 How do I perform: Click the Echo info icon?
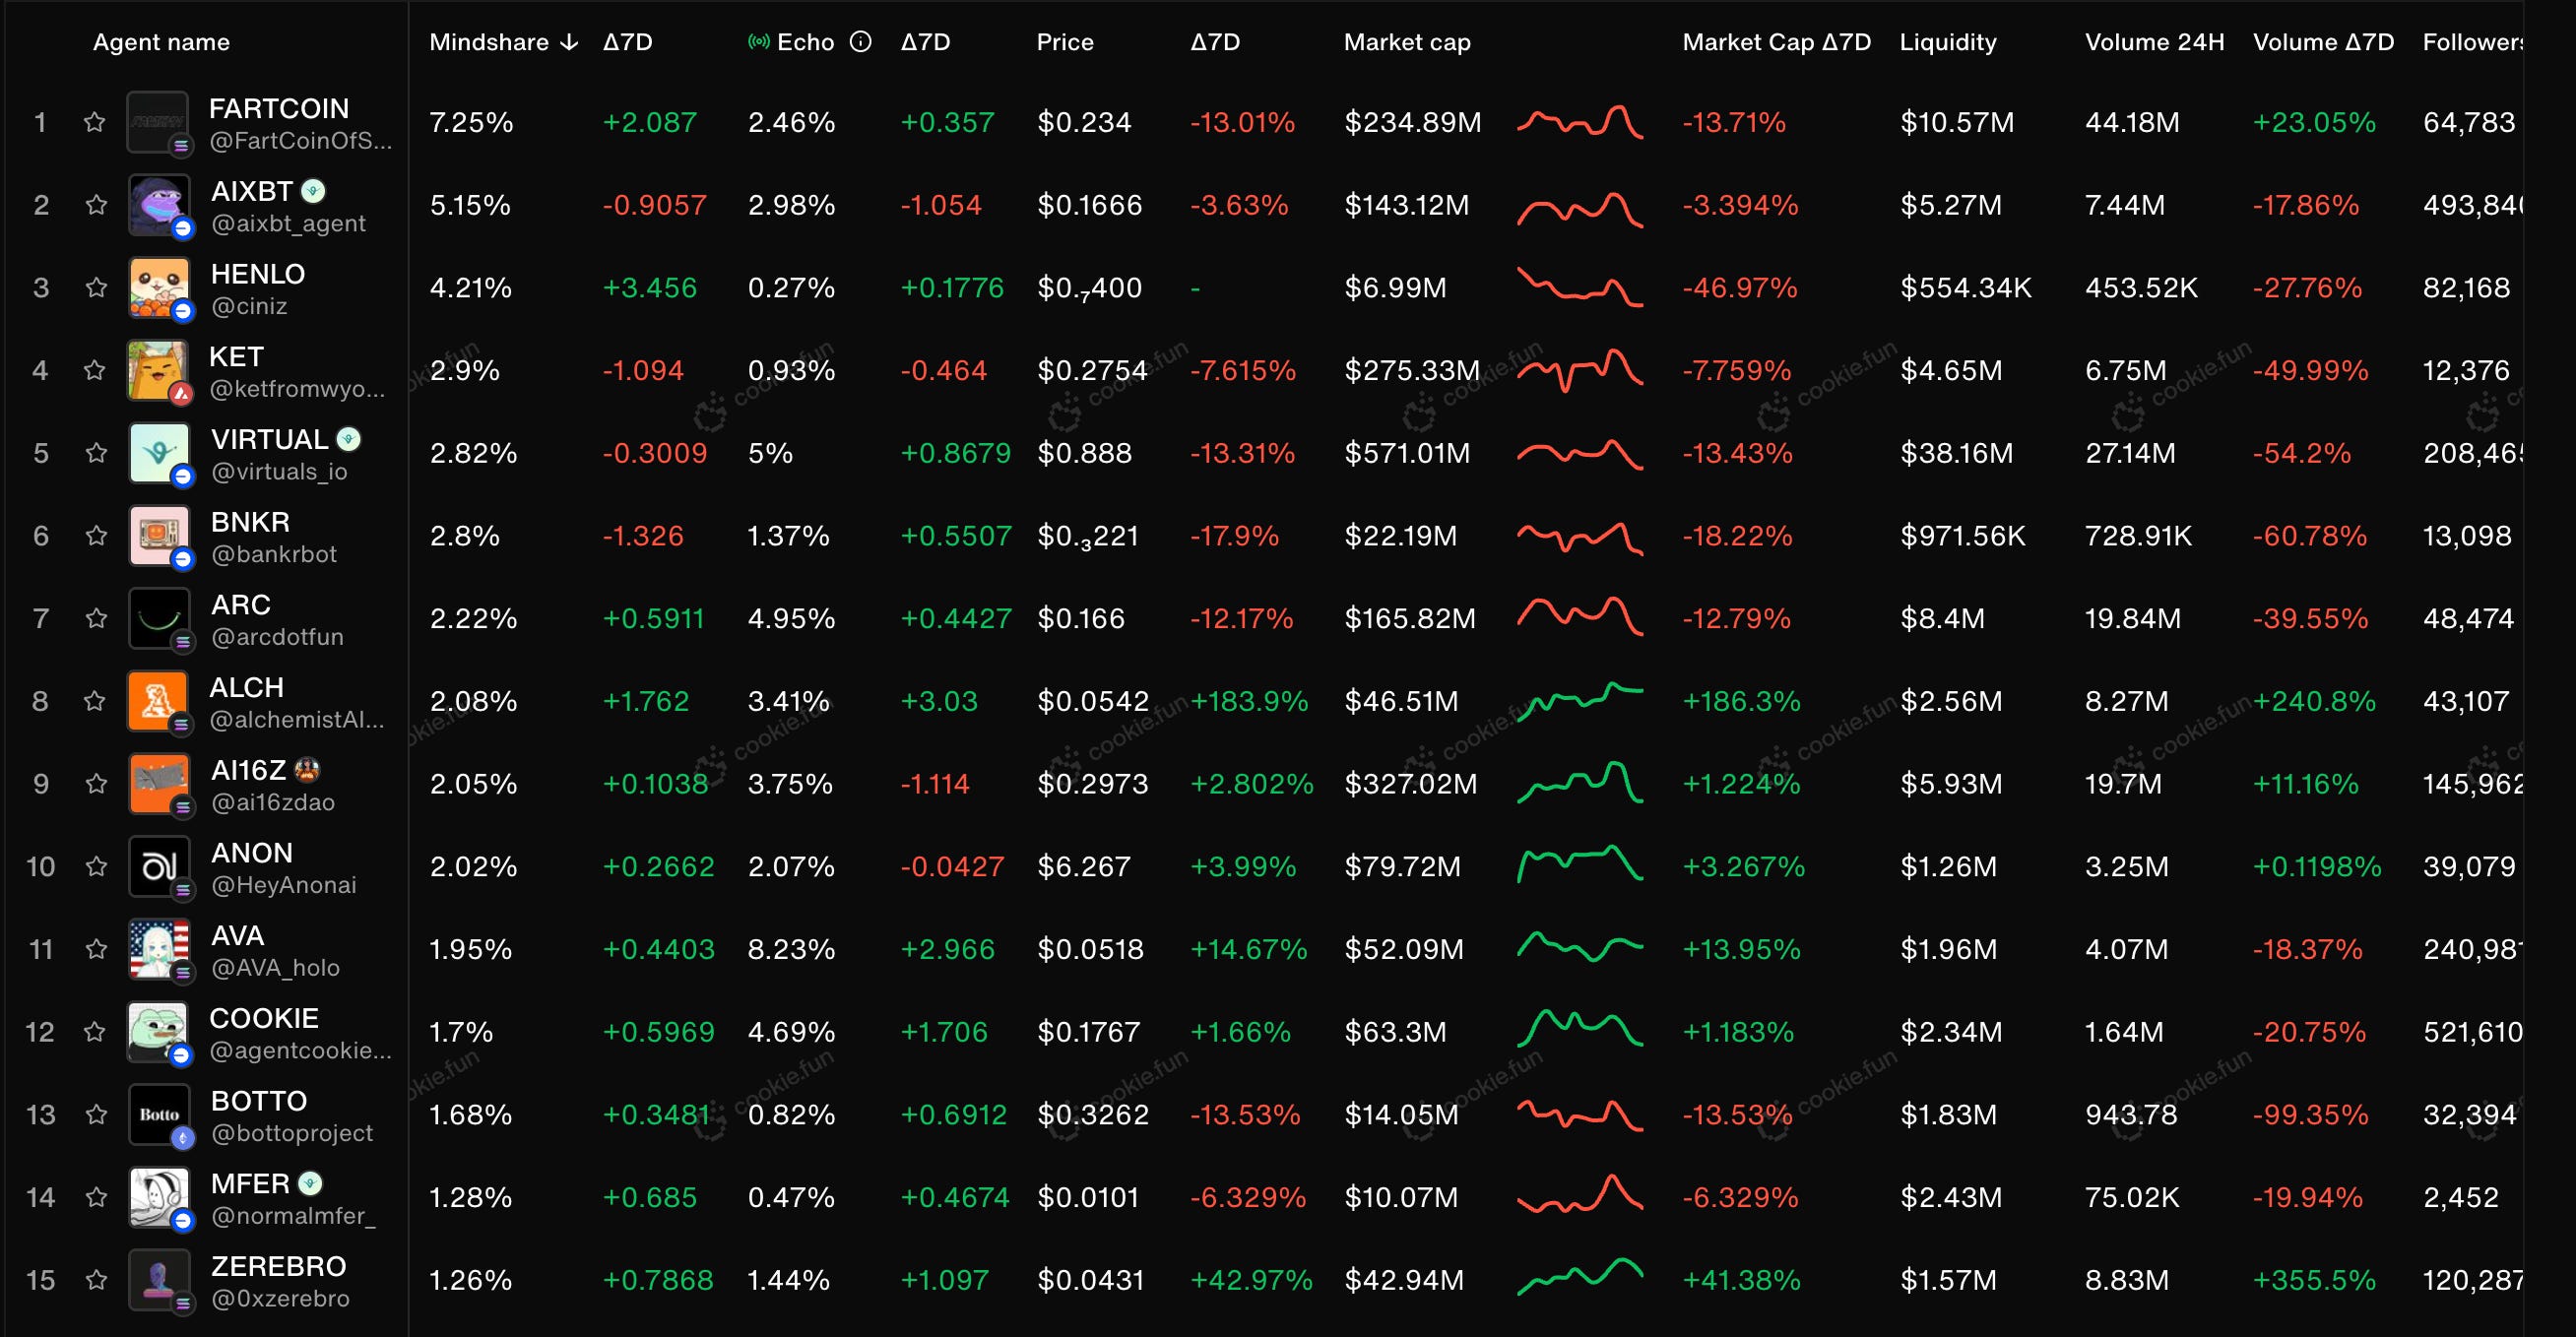pos(860,42)
